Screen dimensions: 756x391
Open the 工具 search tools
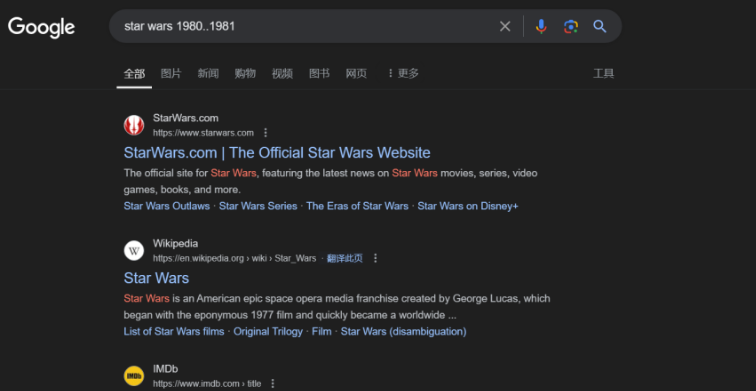[x=603, y=74]
